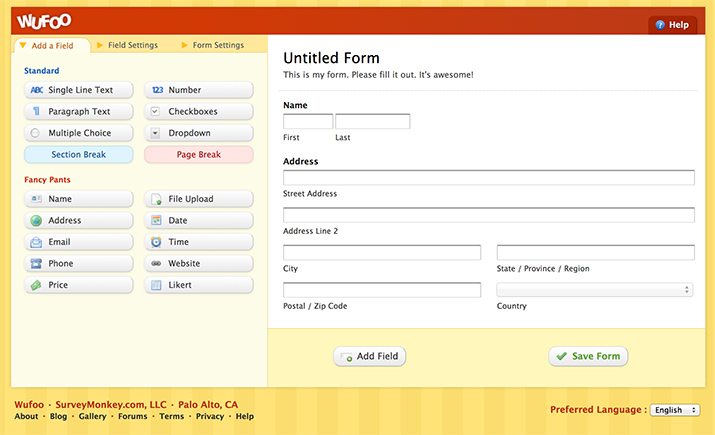Click the Dropdown field arrow icon

[155, 133]
